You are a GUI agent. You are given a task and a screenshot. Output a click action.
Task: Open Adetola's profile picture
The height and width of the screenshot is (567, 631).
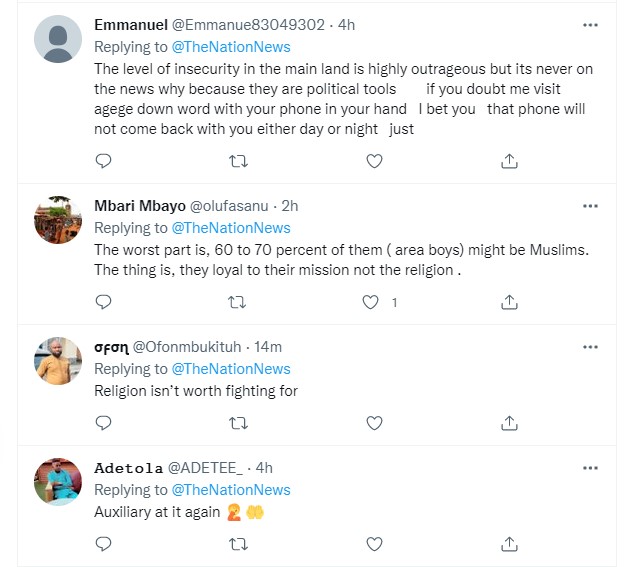[58, 482]
